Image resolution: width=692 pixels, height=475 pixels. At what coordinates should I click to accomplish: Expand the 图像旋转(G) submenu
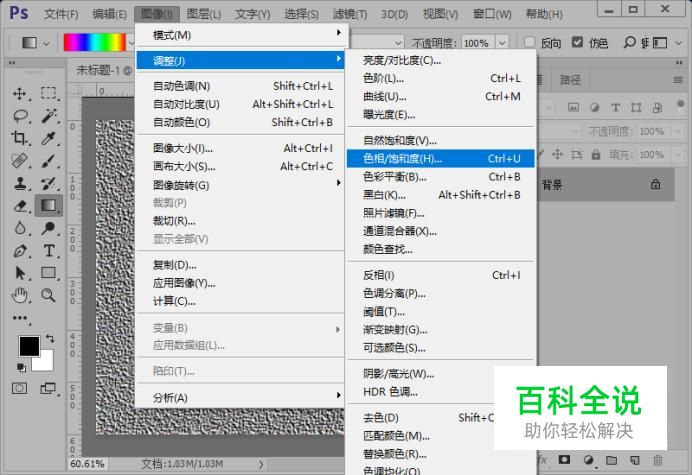tap(241, 185)
